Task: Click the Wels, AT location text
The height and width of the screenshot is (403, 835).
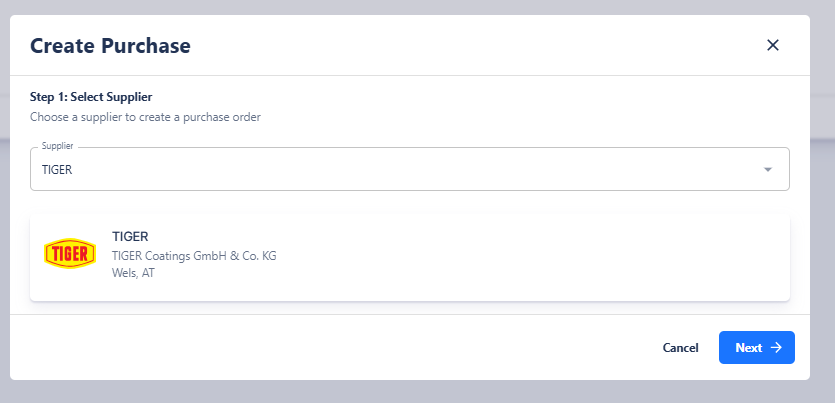Action: pos(133,273)
